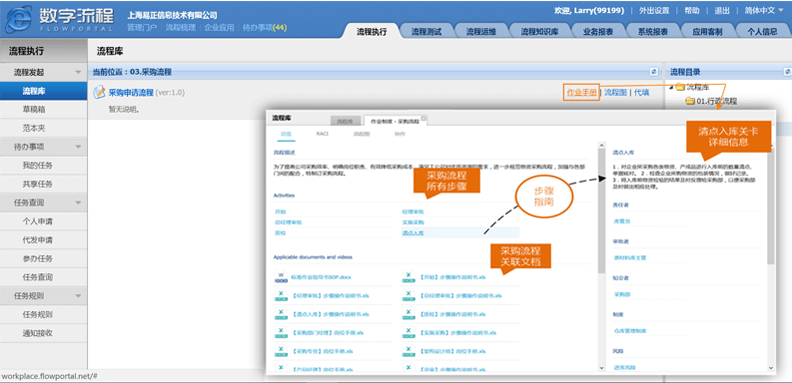Select the 清点入库 activity link

413,233
